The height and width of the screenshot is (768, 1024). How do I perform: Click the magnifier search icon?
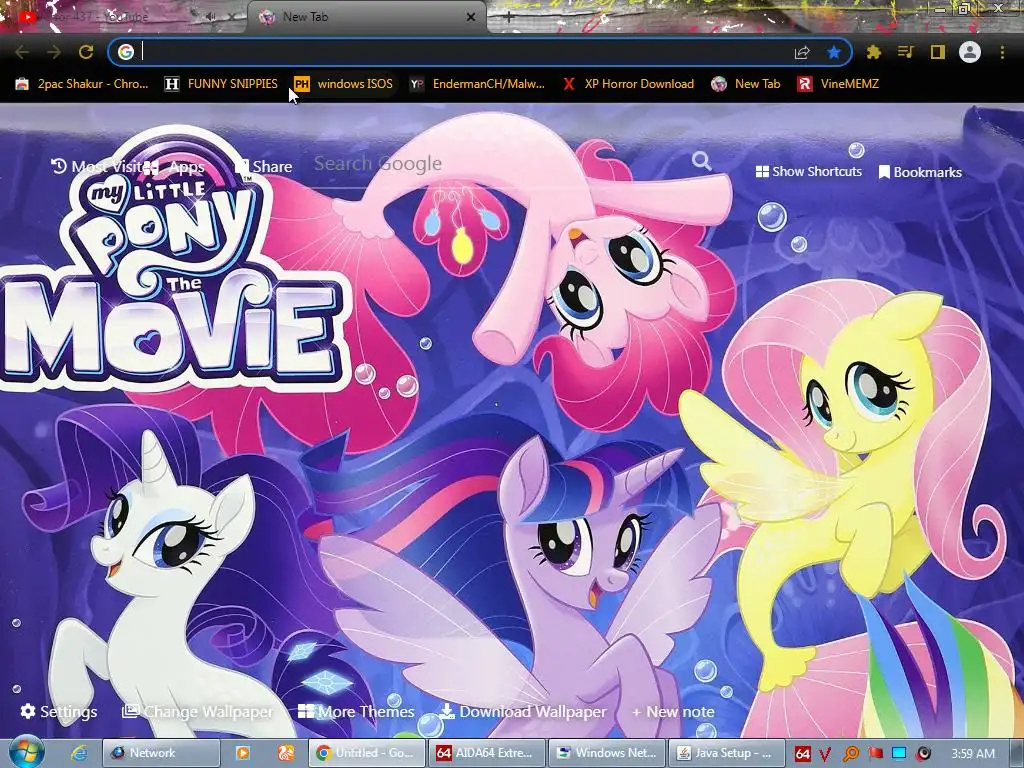click(701, 161)
